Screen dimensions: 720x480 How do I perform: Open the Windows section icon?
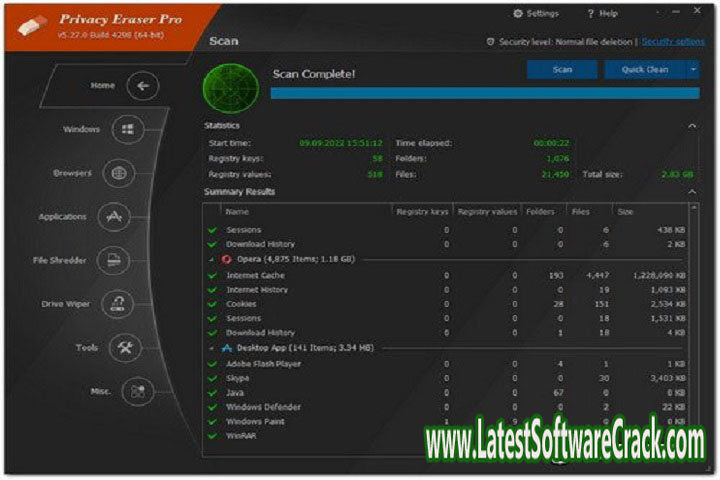[127, 130]
